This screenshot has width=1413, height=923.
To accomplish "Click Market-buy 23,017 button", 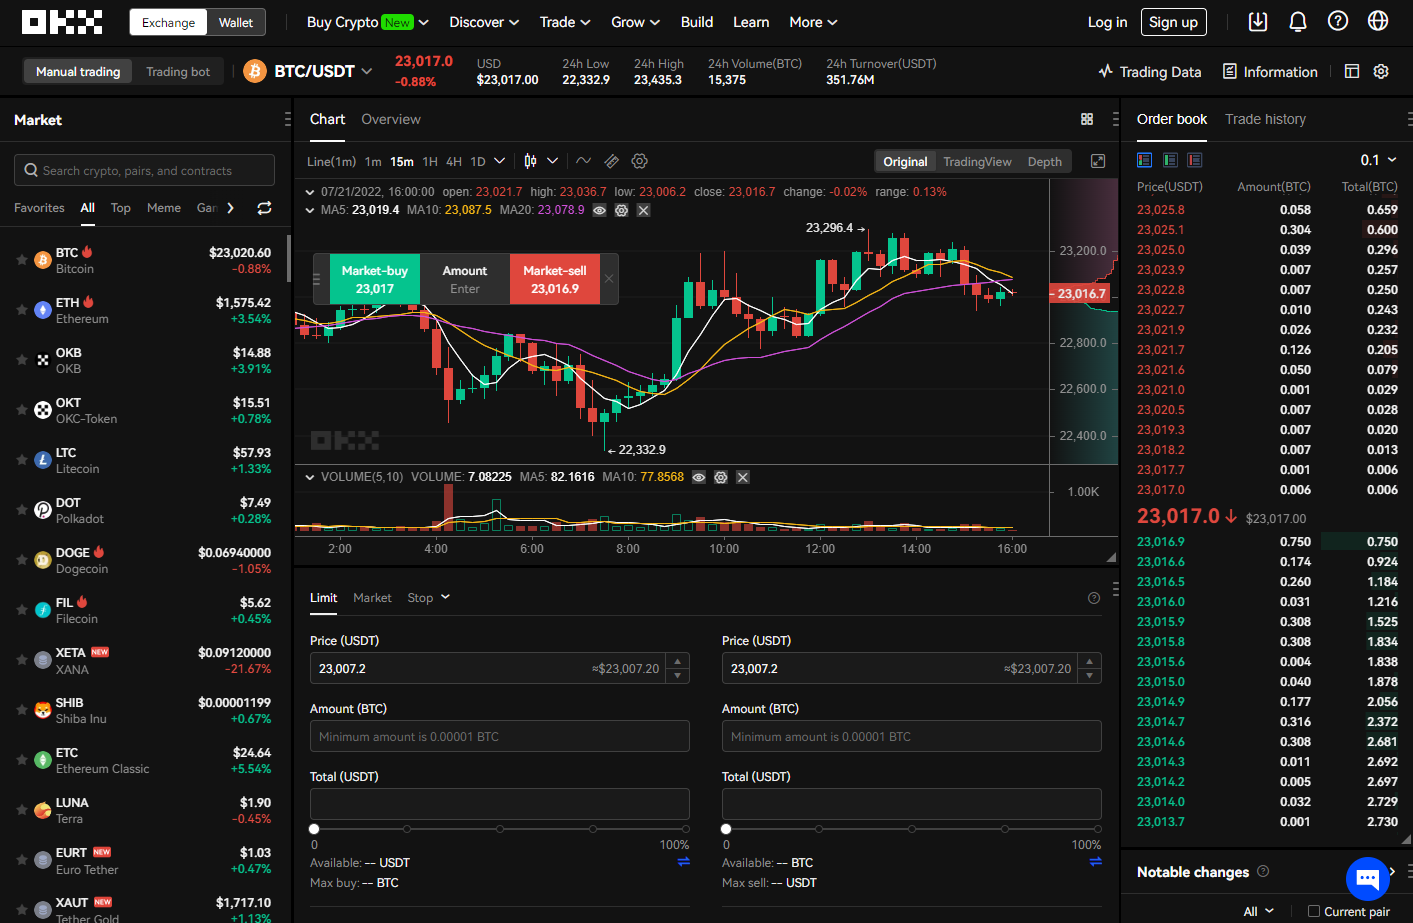I will [375, 279].
